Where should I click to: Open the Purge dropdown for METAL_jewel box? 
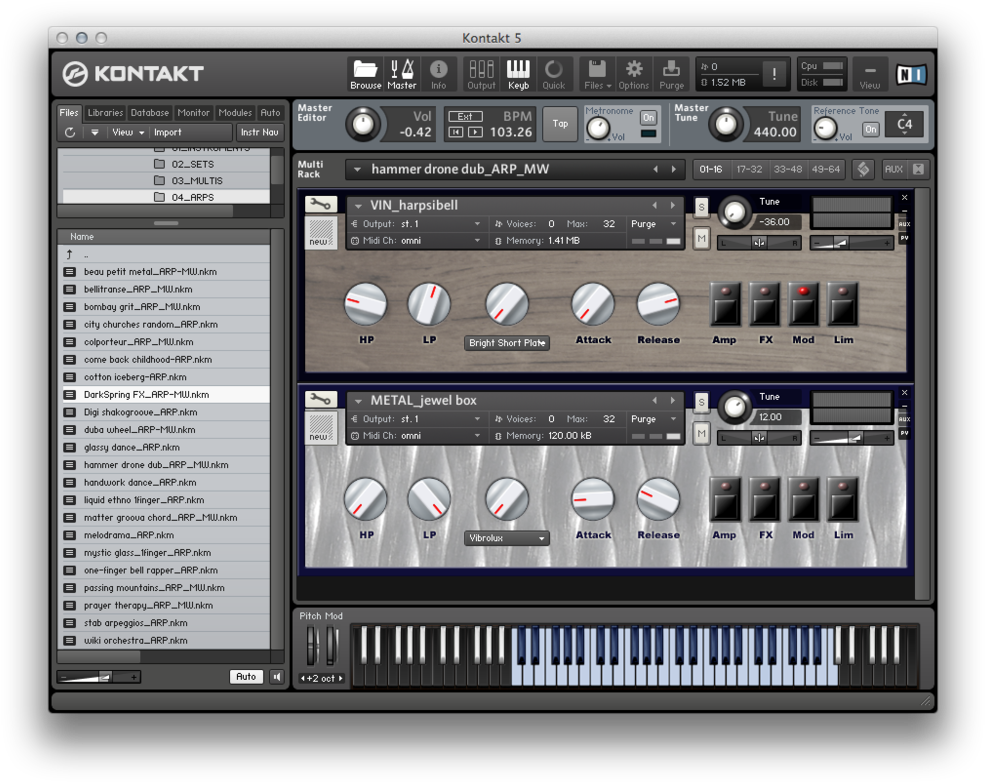coord(653,419)
